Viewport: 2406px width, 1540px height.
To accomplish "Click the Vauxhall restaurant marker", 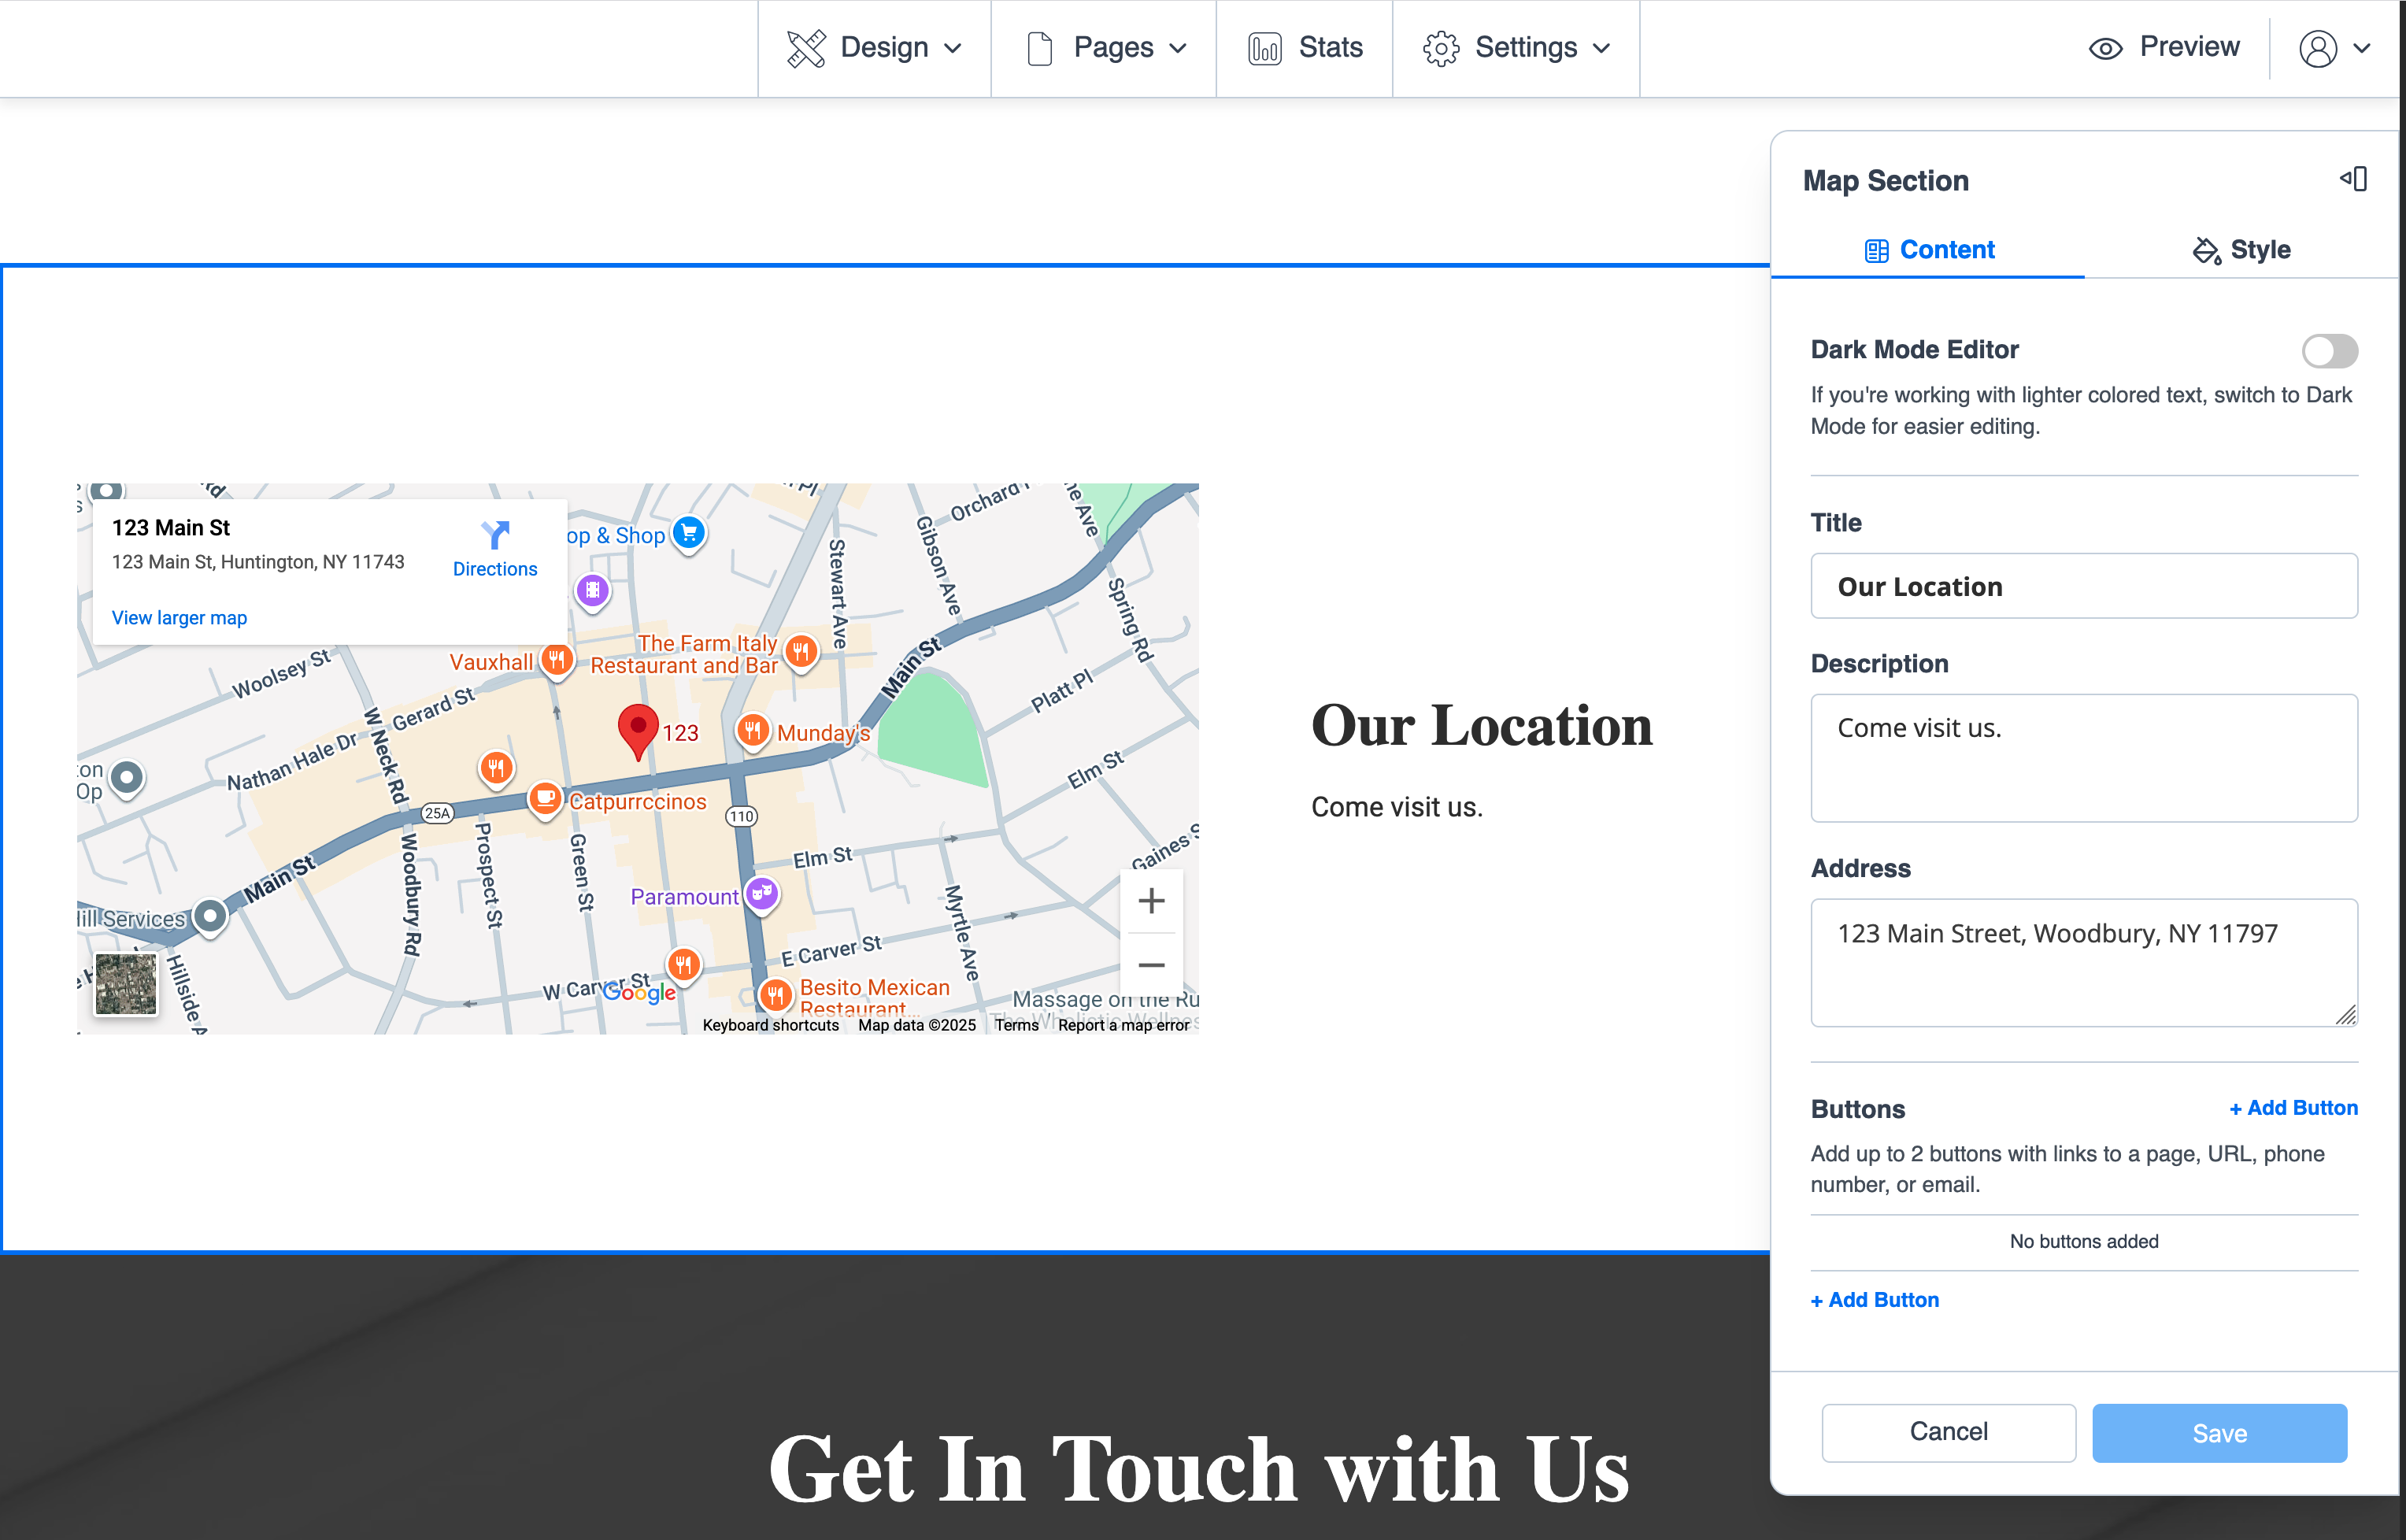I will click(x=557, y=660).
